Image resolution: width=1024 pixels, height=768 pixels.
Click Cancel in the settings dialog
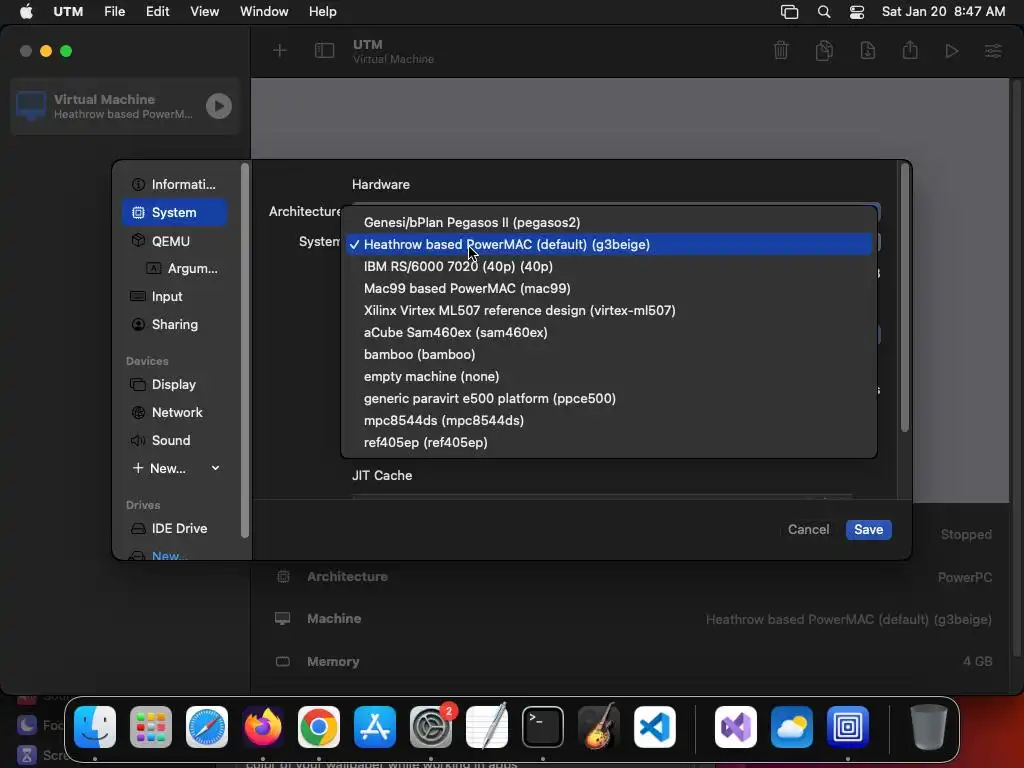click(808, 530)
